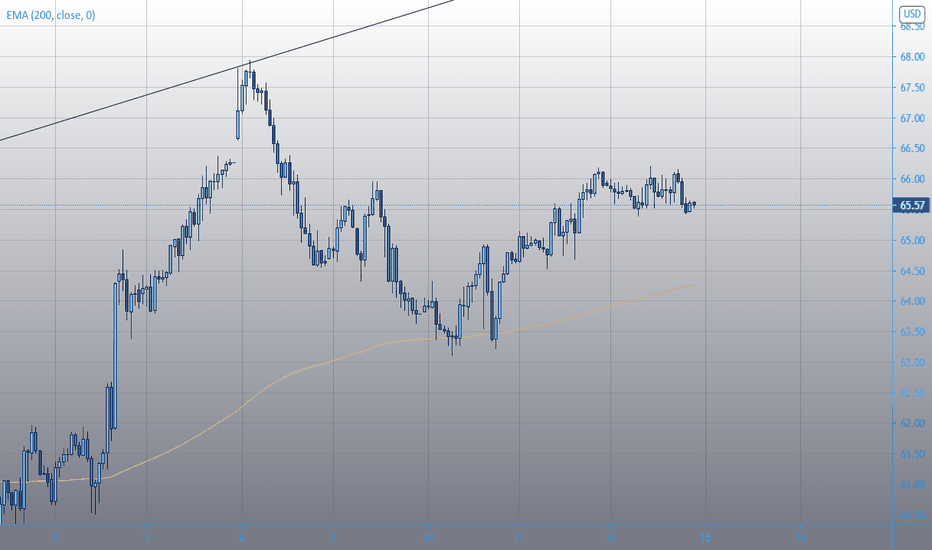The image size is (932, 550).
Task: Click the 64.00 price axis label
Action: point(912,301)
